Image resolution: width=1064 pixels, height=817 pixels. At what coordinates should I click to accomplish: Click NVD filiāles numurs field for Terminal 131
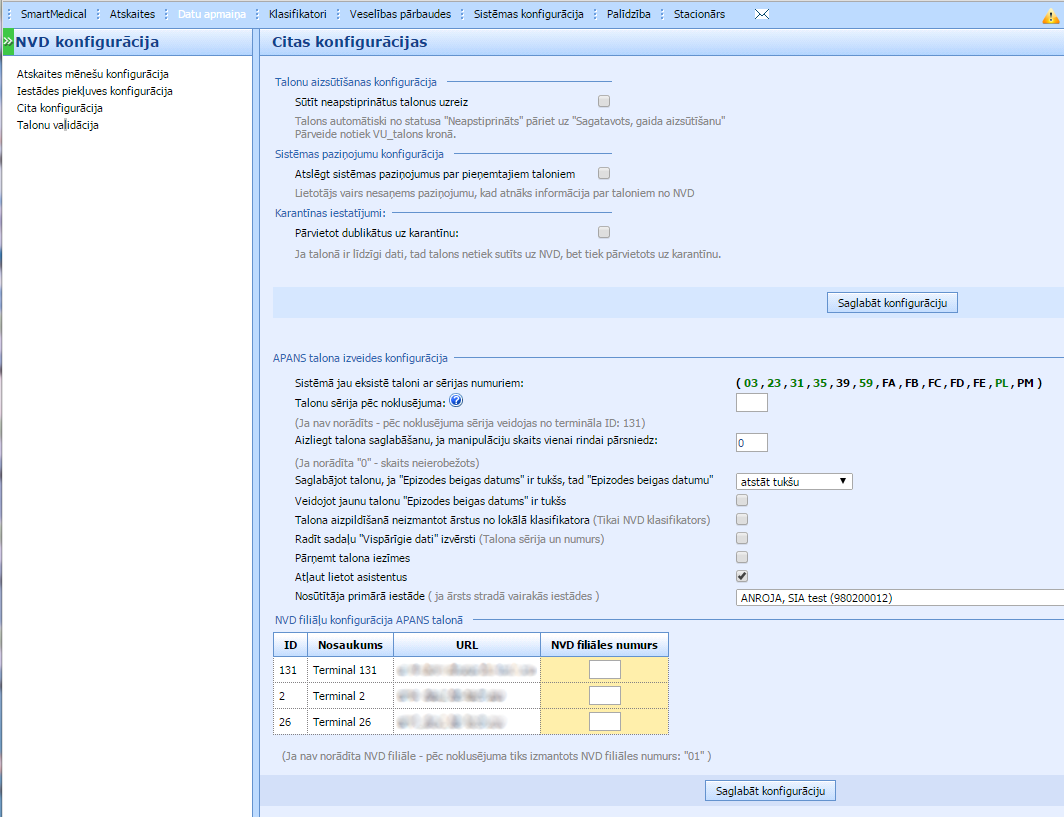[605, 669]
